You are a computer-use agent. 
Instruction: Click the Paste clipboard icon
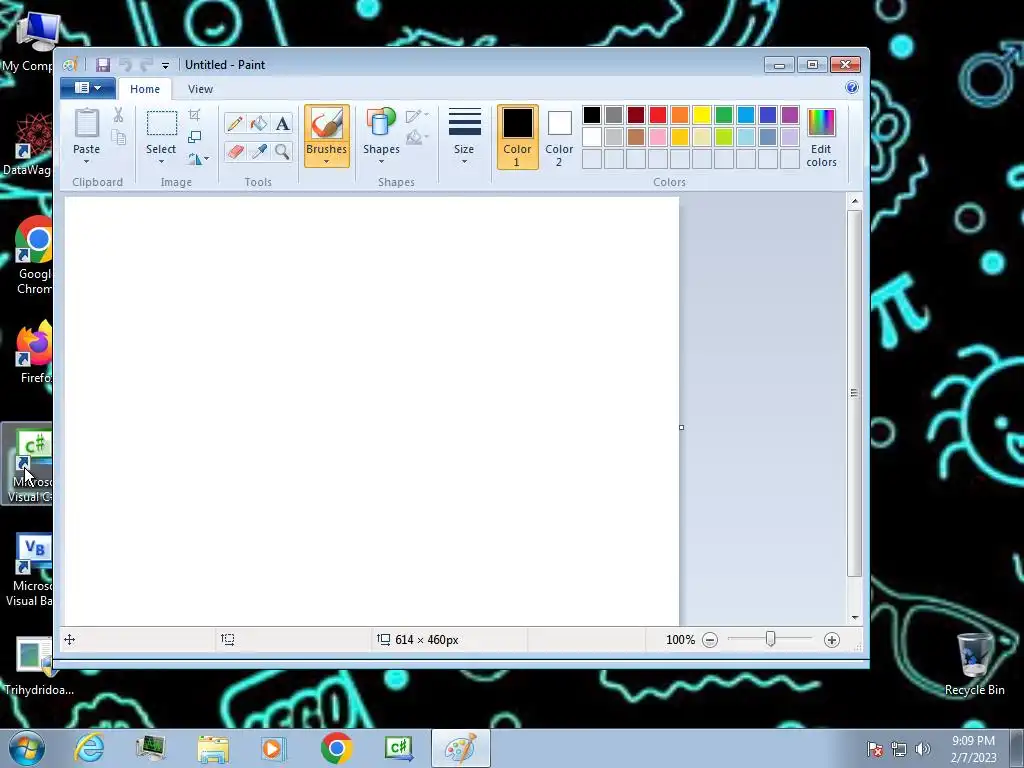[86, 123]
